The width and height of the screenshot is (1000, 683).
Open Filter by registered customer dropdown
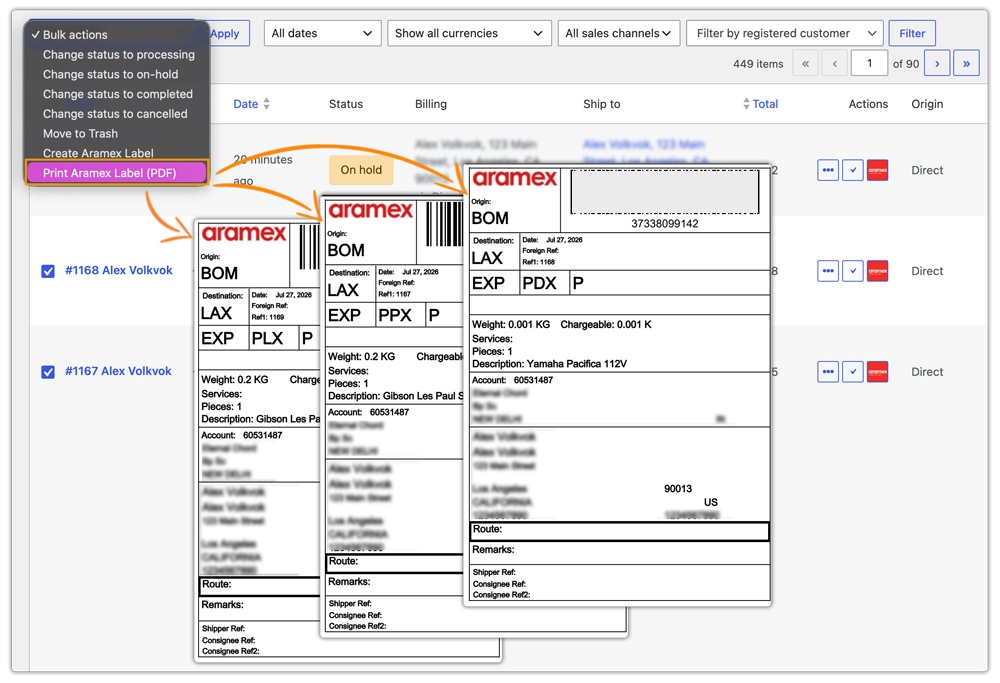tap(785, 33)
